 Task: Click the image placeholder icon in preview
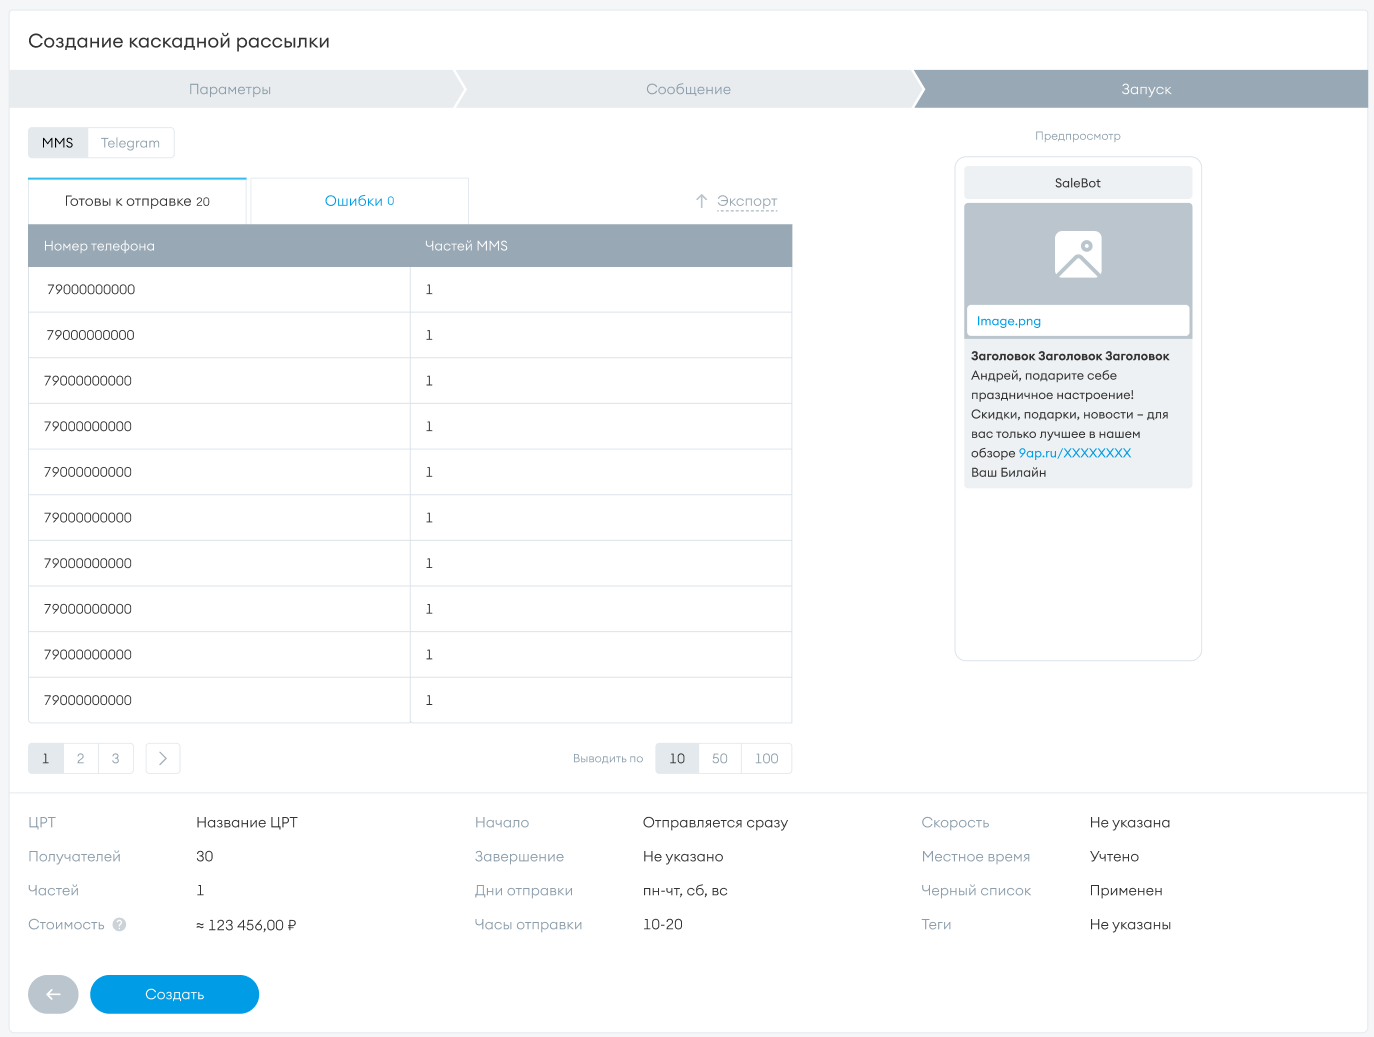(x=1077, y=254)
